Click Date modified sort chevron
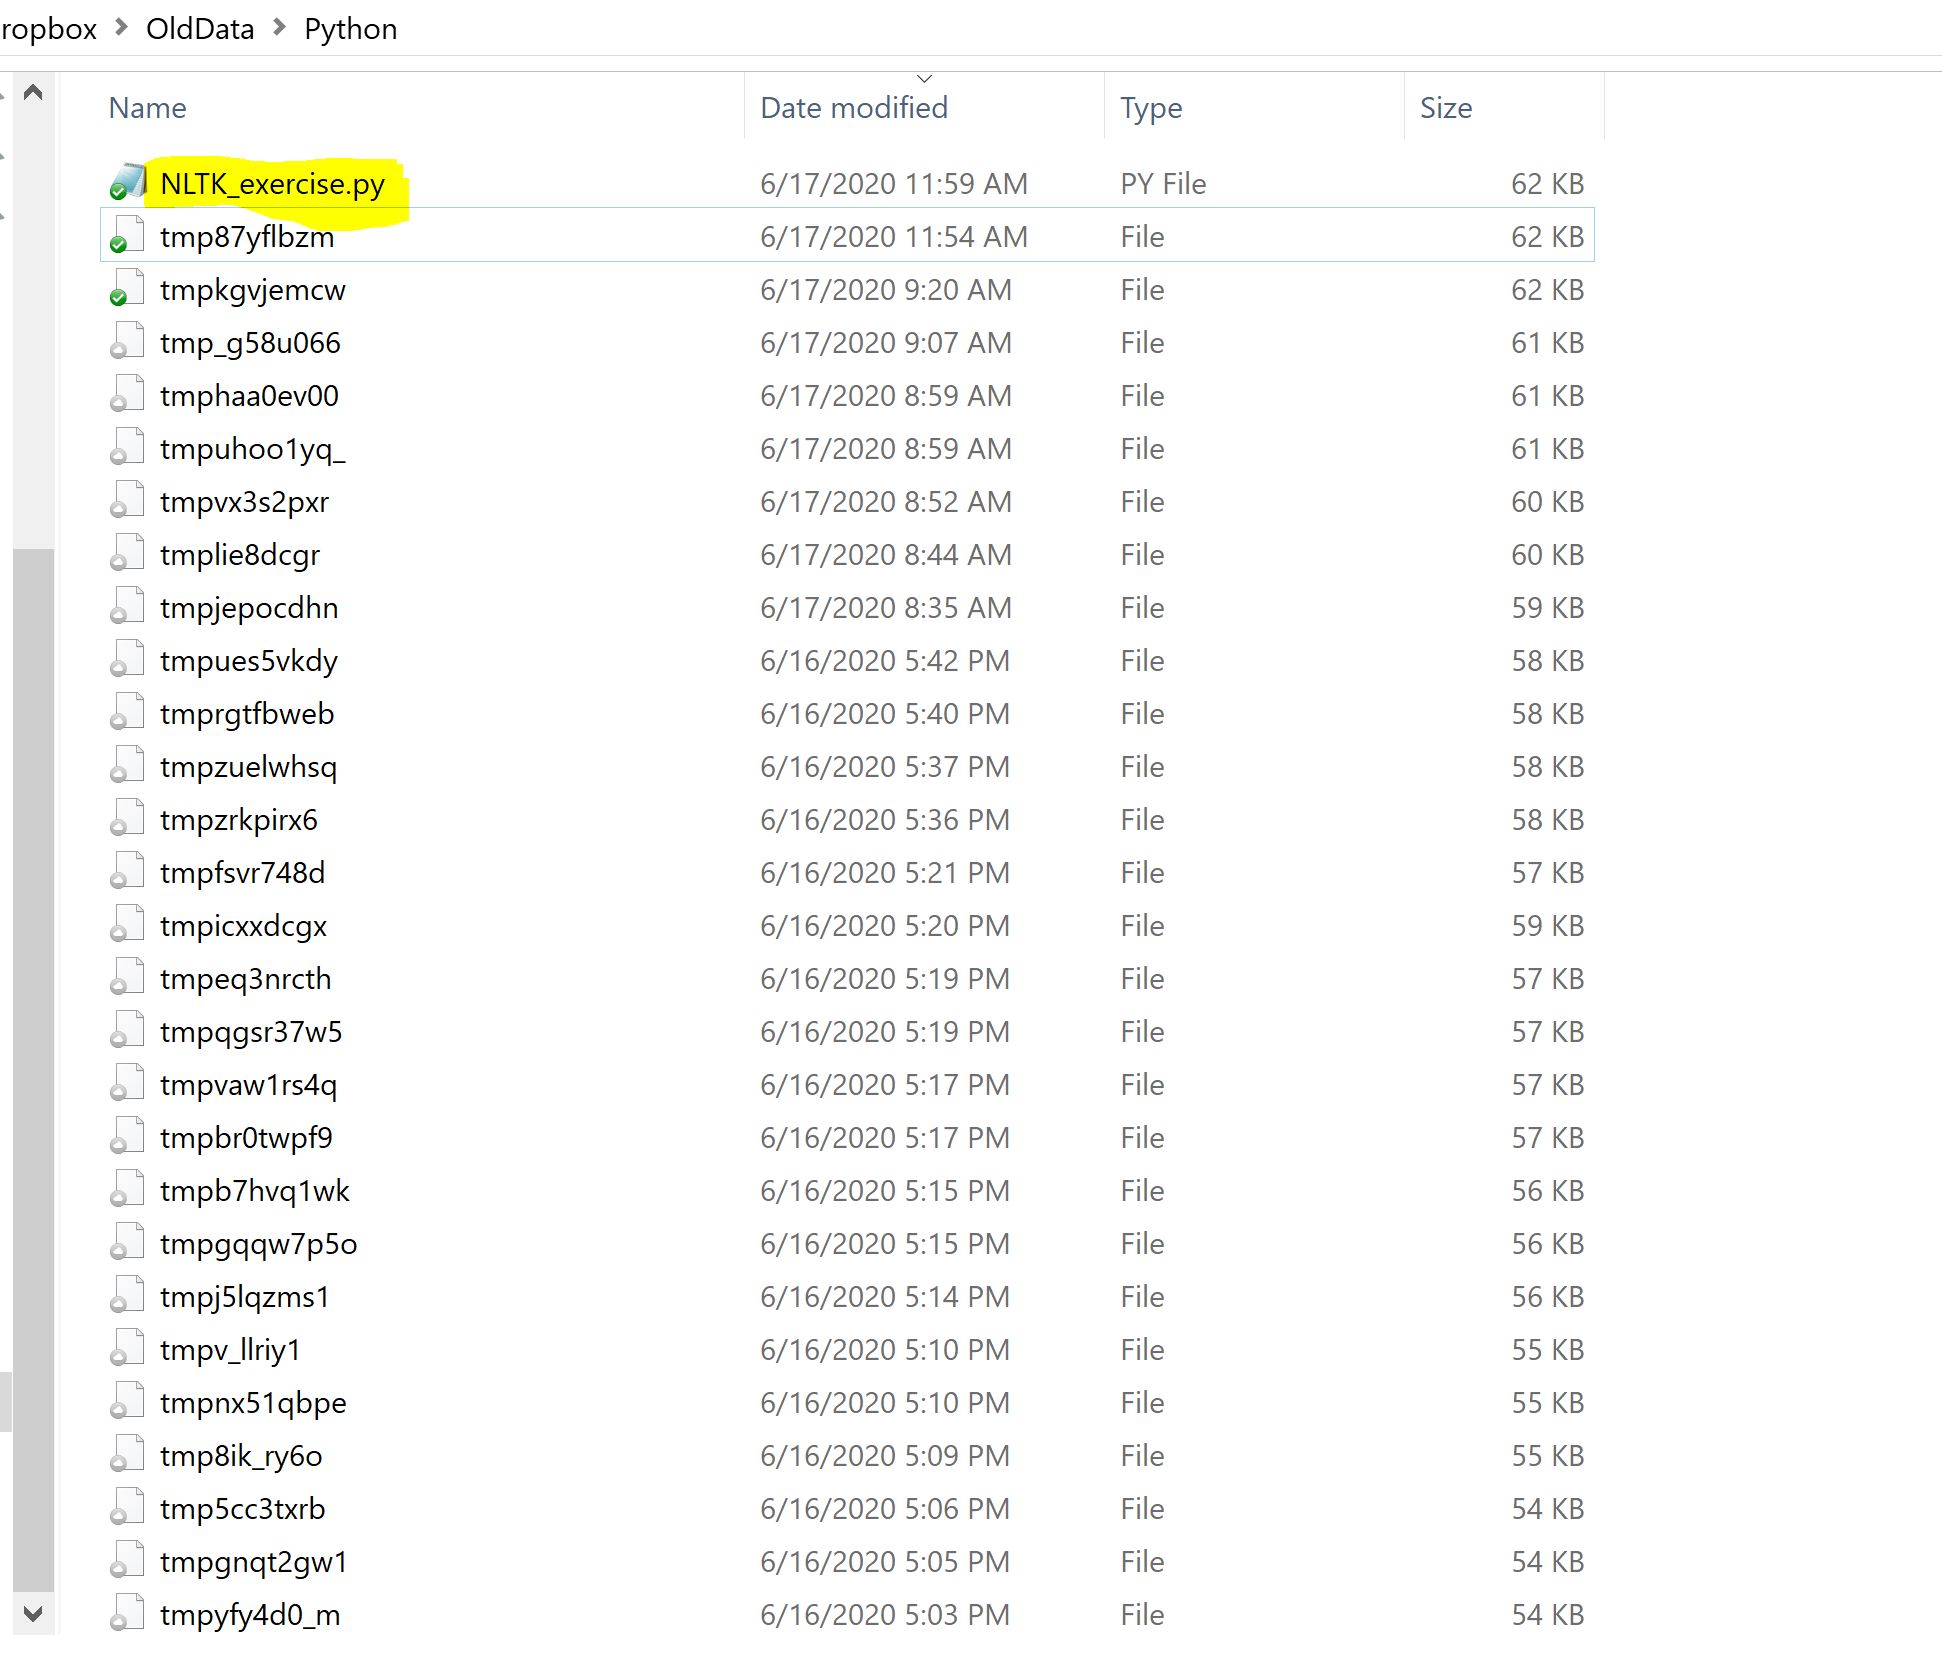 [x=924, y=78]
